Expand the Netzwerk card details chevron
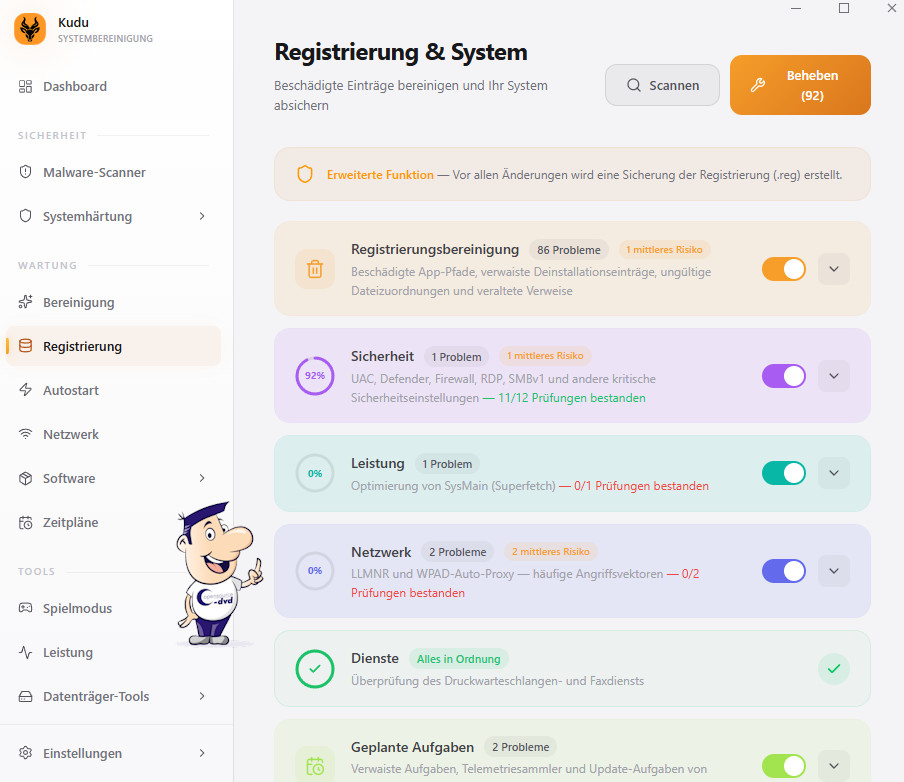Screen dimensions: 904x782 [834, 571]
